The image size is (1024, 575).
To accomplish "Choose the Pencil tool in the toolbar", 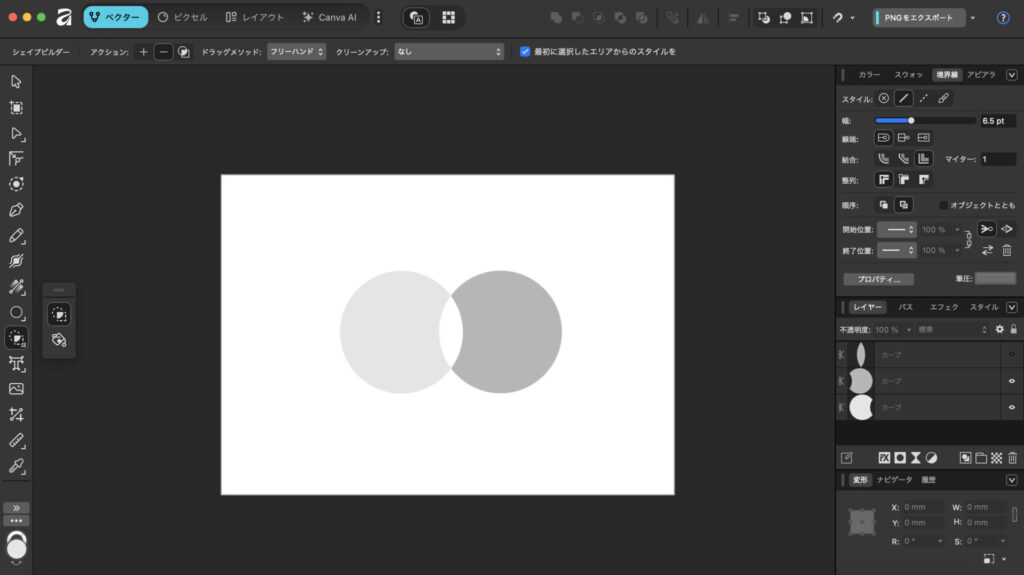I will pyautogui.click(x=16, y=236).
